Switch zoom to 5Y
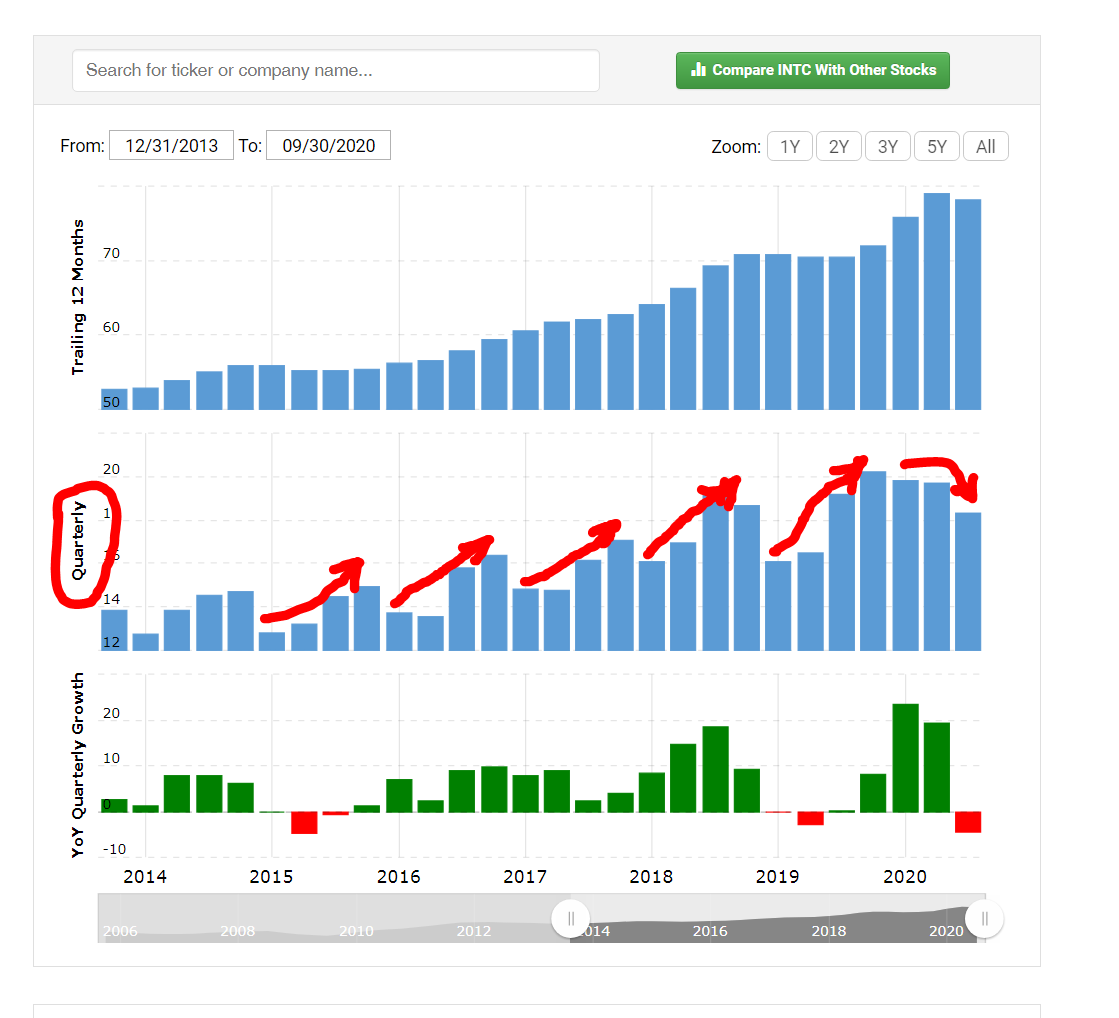Image resolution: width=1119 pixels, height=1018 pixels. [937, 147]
